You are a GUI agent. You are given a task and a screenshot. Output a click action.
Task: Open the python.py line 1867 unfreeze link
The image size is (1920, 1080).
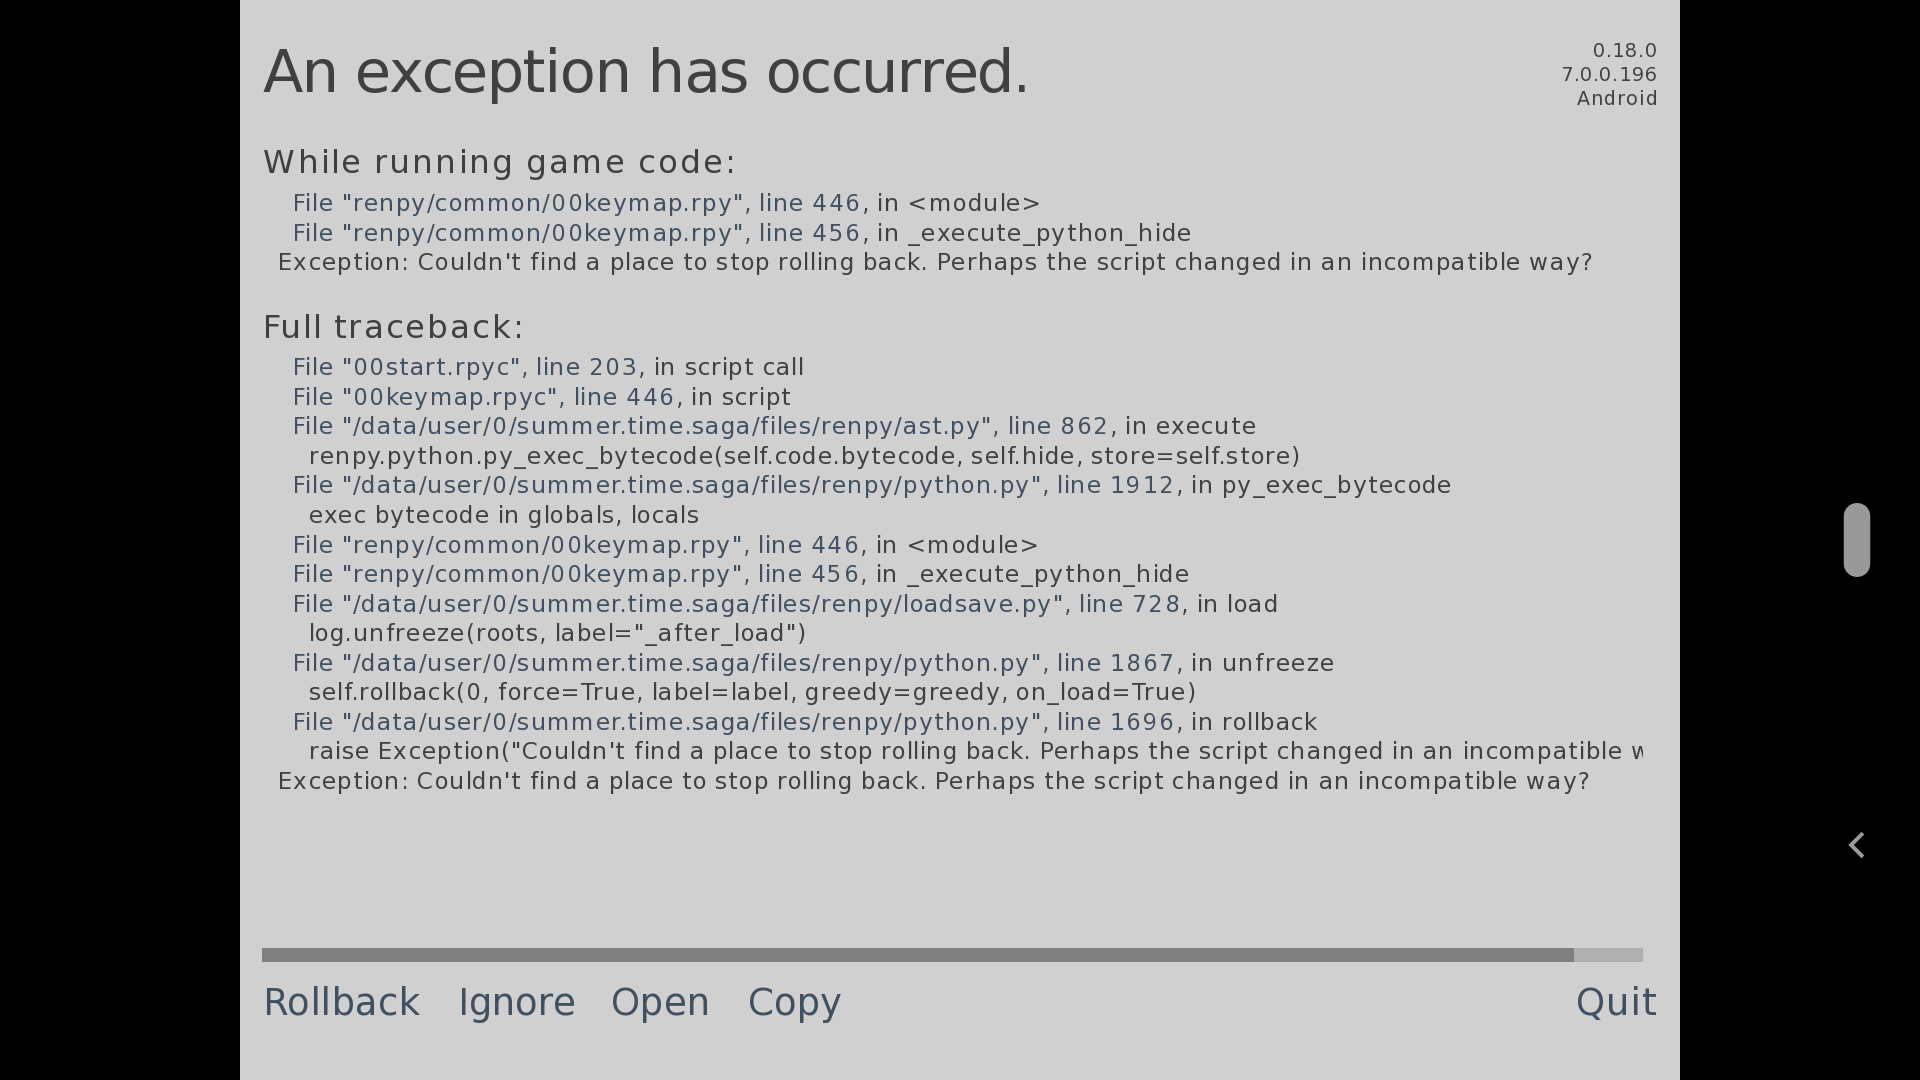[x=733, y=663]
